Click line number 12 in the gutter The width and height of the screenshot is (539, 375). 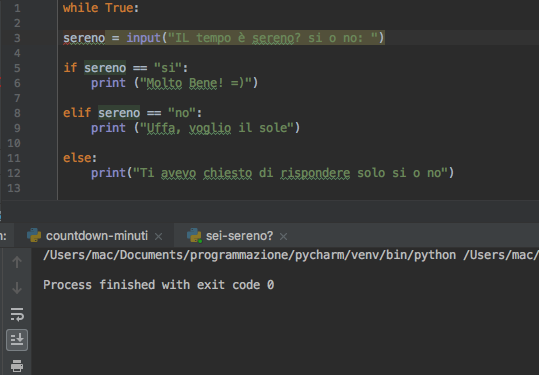(x=14, y=173)
